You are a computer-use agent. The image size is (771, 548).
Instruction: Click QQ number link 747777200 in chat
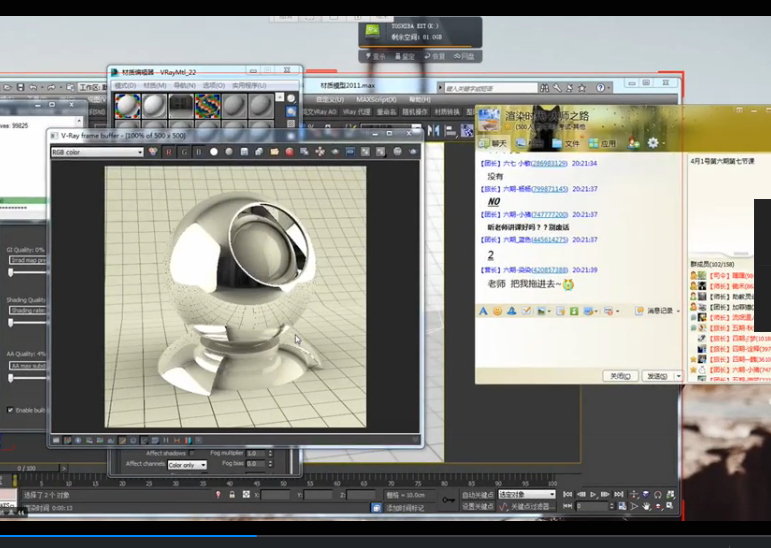[550, 214]
